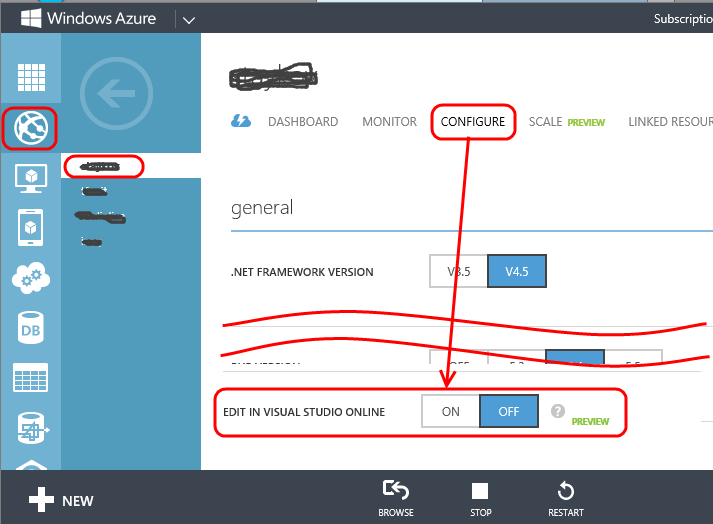The height and width of the screenshot is (524, 713).
Task: Select the fourth website in the list
Action: tap(91, 242)
